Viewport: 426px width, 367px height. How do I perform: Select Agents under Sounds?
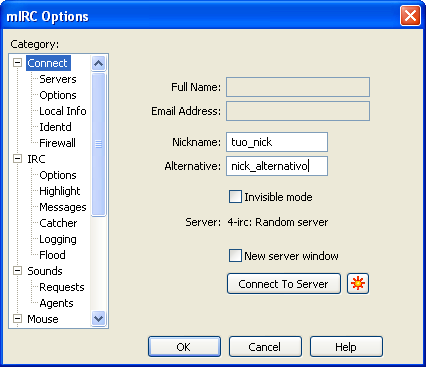coord(56,303)
